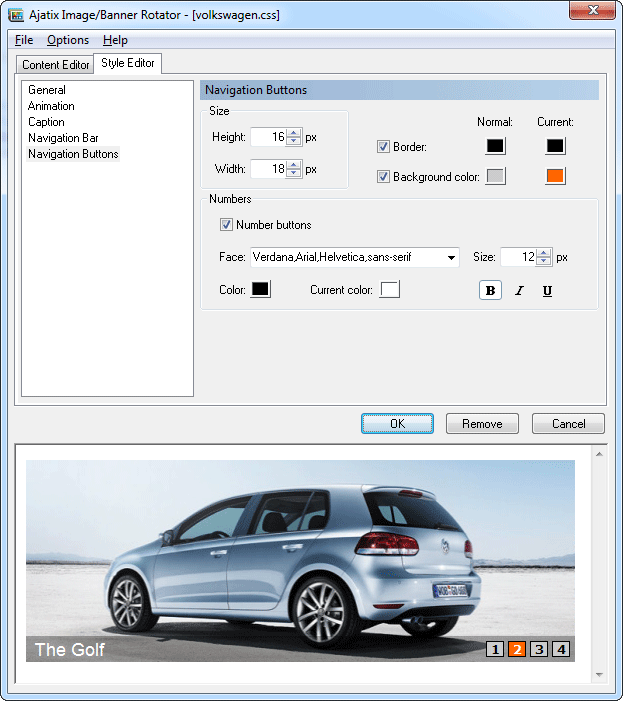The height and width of the screenshot is (701, 623).
Task: Toggle bold font style button
Action: point(490,291)
